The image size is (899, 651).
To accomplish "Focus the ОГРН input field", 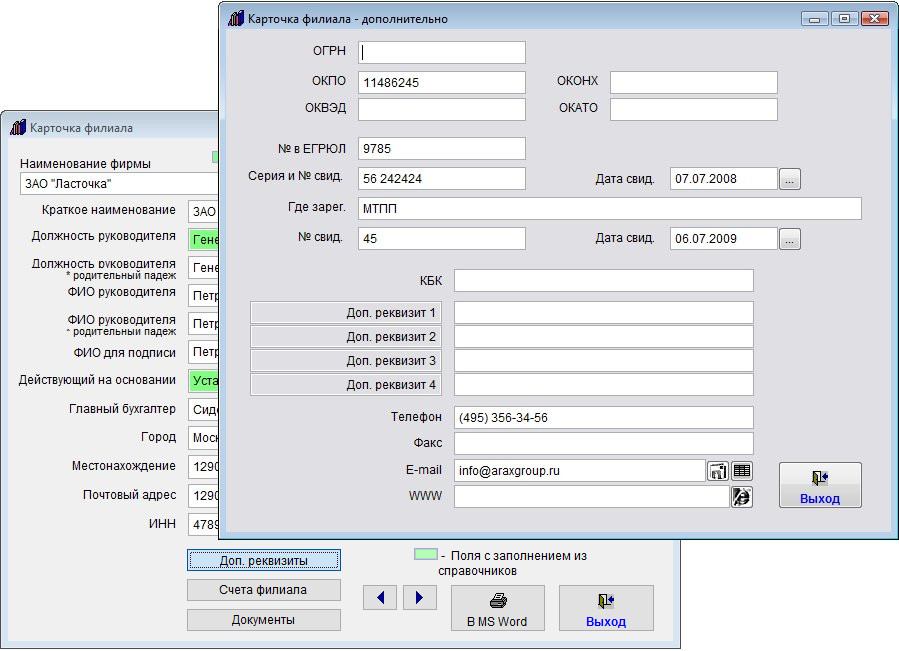I will click(x=442, y=52).
